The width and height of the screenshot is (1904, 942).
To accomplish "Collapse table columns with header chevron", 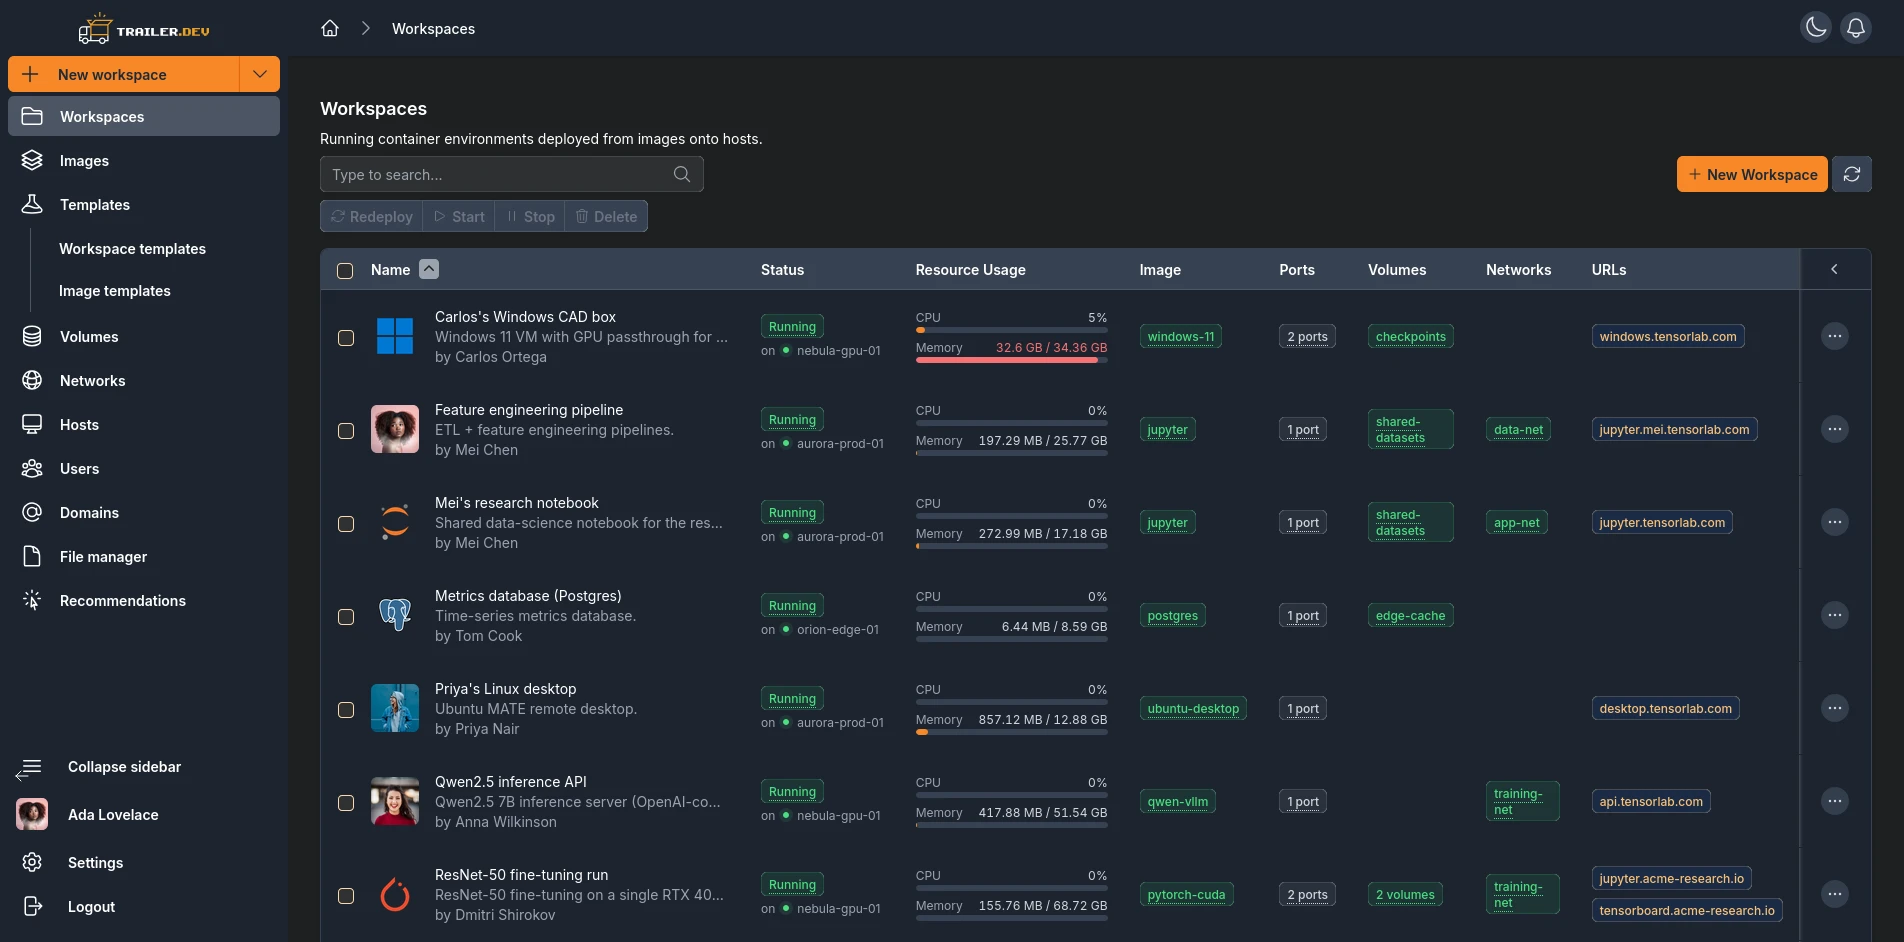I will point(1834,269).
